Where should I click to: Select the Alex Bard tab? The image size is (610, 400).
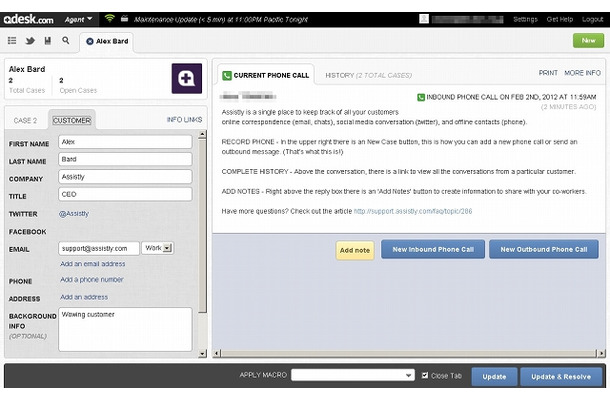108,42
